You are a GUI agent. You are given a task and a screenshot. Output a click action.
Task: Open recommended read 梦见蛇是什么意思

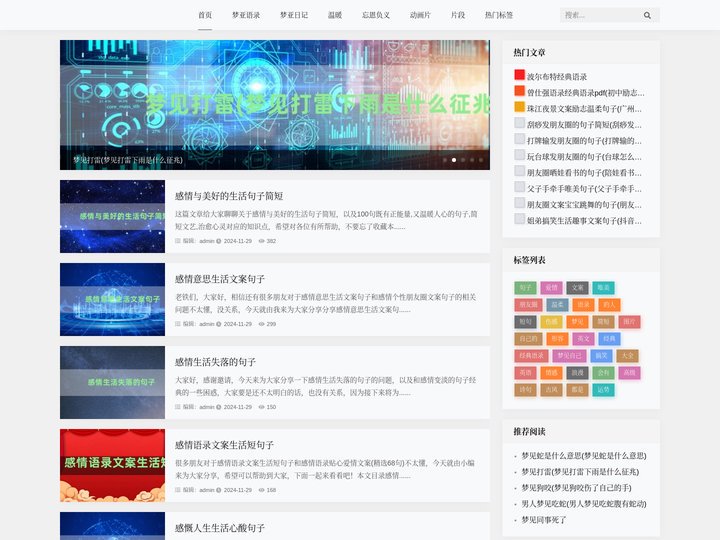click(x=584, y=456)
